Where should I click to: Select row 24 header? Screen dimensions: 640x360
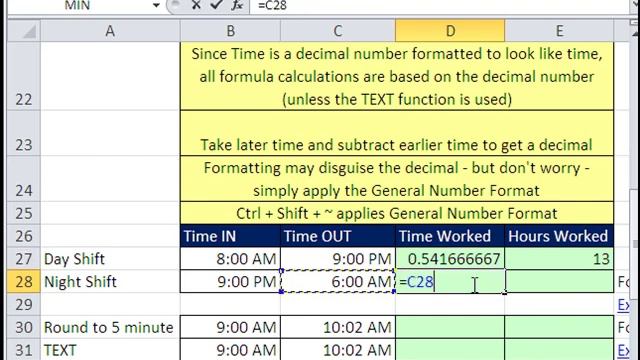(24, 178)
